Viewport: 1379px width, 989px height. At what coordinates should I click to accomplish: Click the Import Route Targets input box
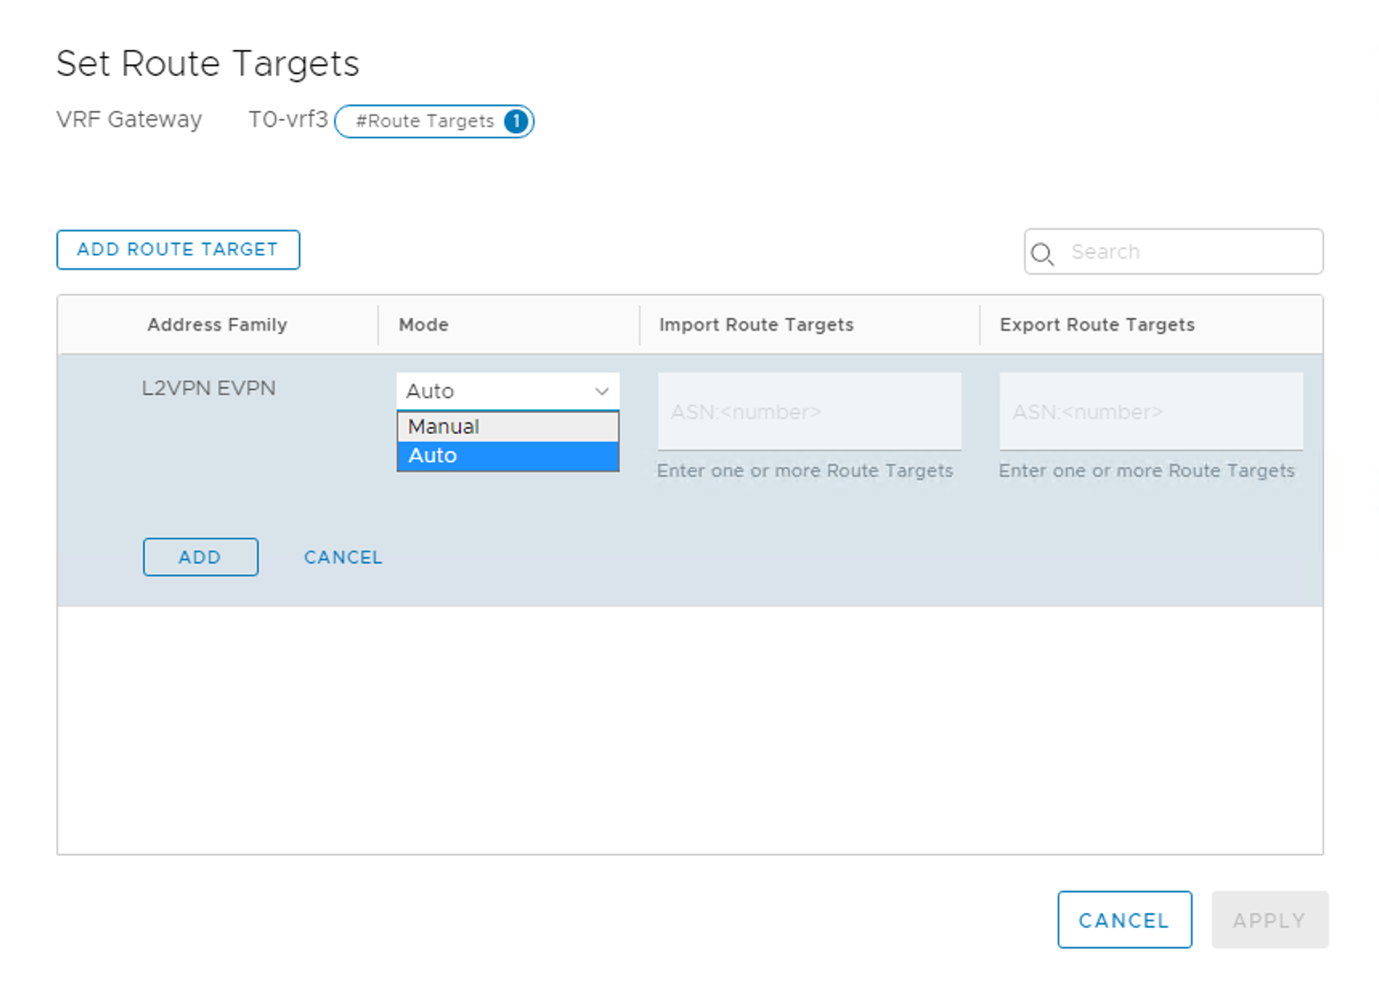point(809,412)
